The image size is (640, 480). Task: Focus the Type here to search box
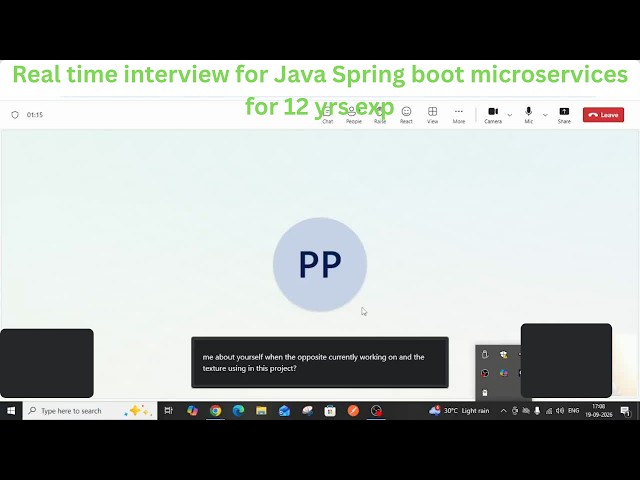90,411
